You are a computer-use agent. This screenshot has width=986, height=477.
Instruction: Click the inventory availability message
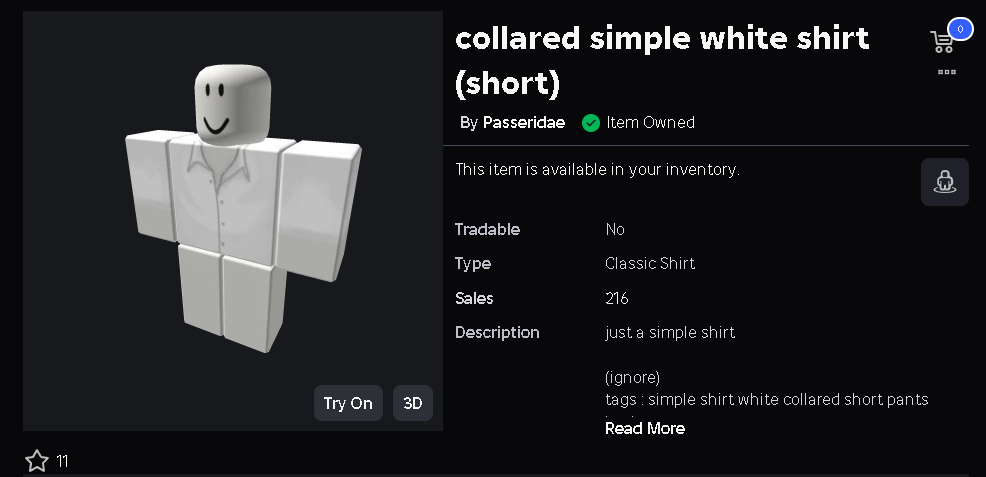[597, 170]
